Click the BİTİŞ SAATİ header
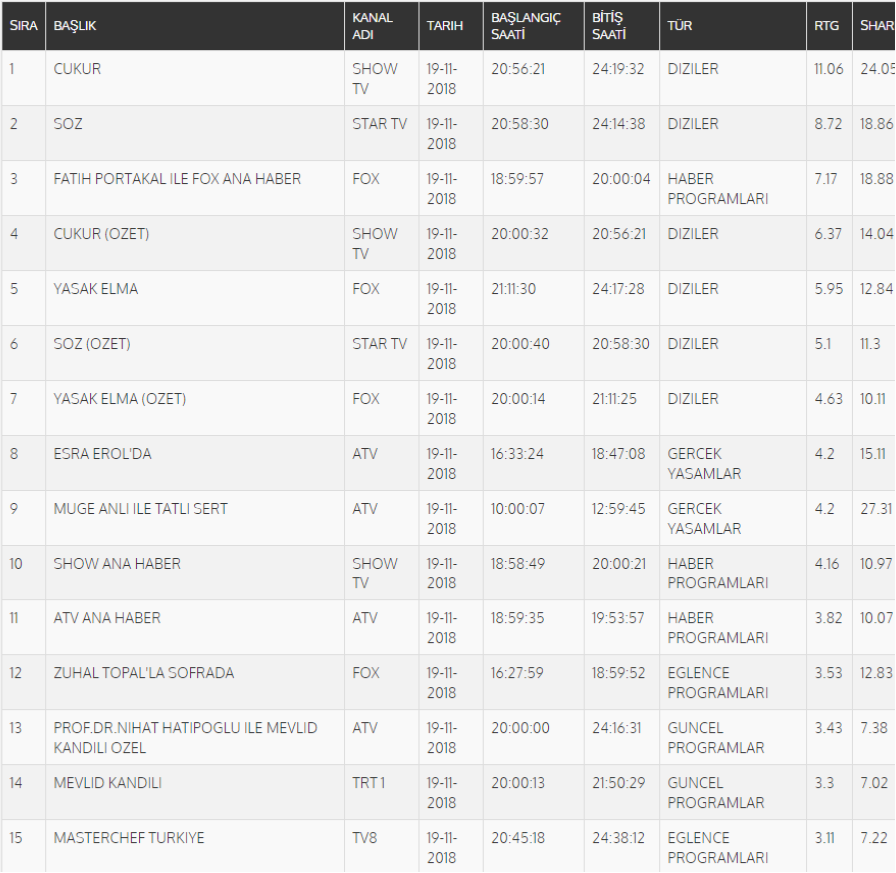 608,25
